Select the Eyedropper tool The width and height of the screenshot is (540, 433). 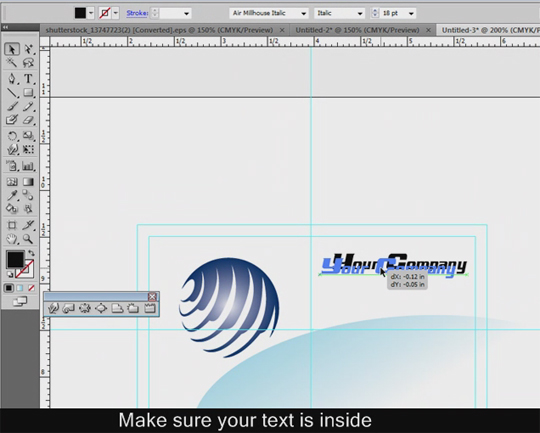tap(12, 195)
